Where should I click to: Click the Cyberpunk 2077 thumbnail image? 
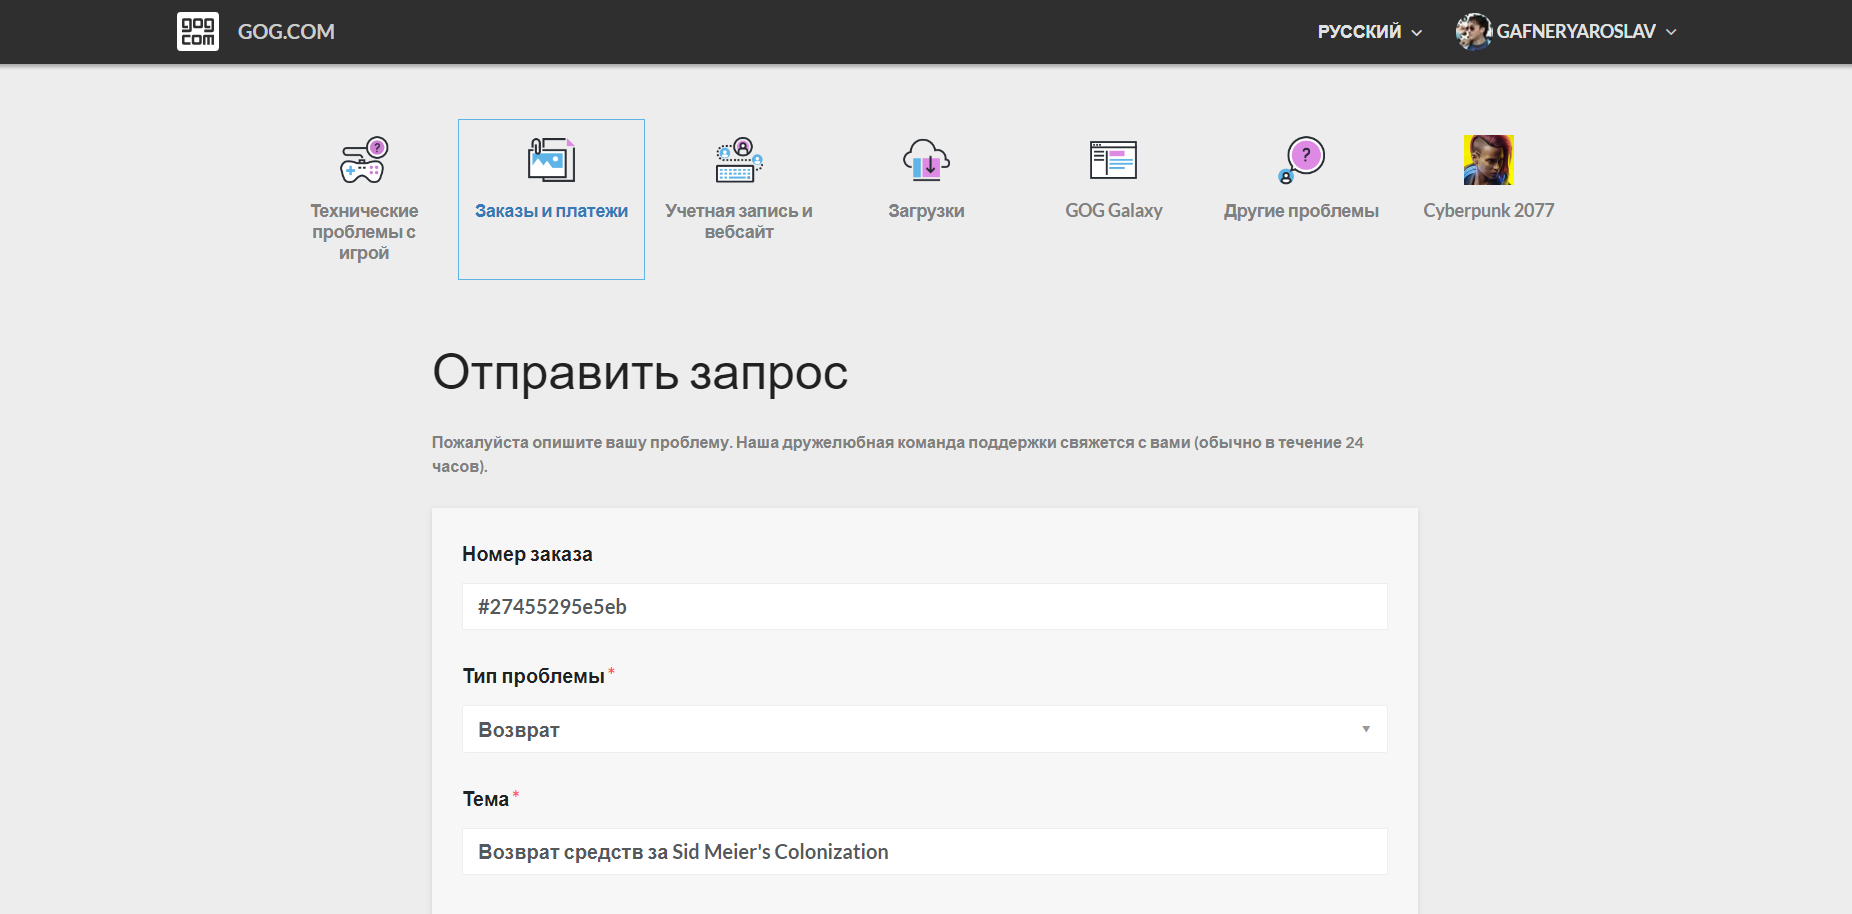(x=1488, y=160)
